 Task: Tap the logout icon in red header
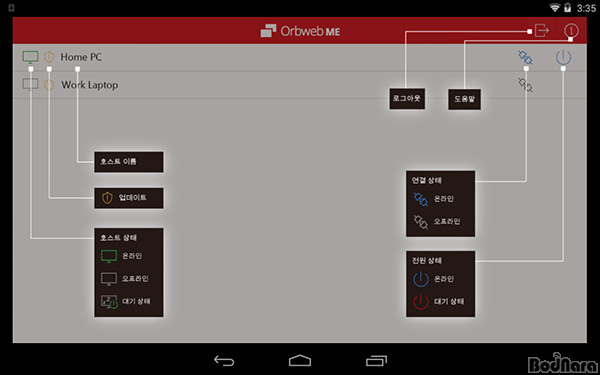pyautogui.click(x=542, y=30)
